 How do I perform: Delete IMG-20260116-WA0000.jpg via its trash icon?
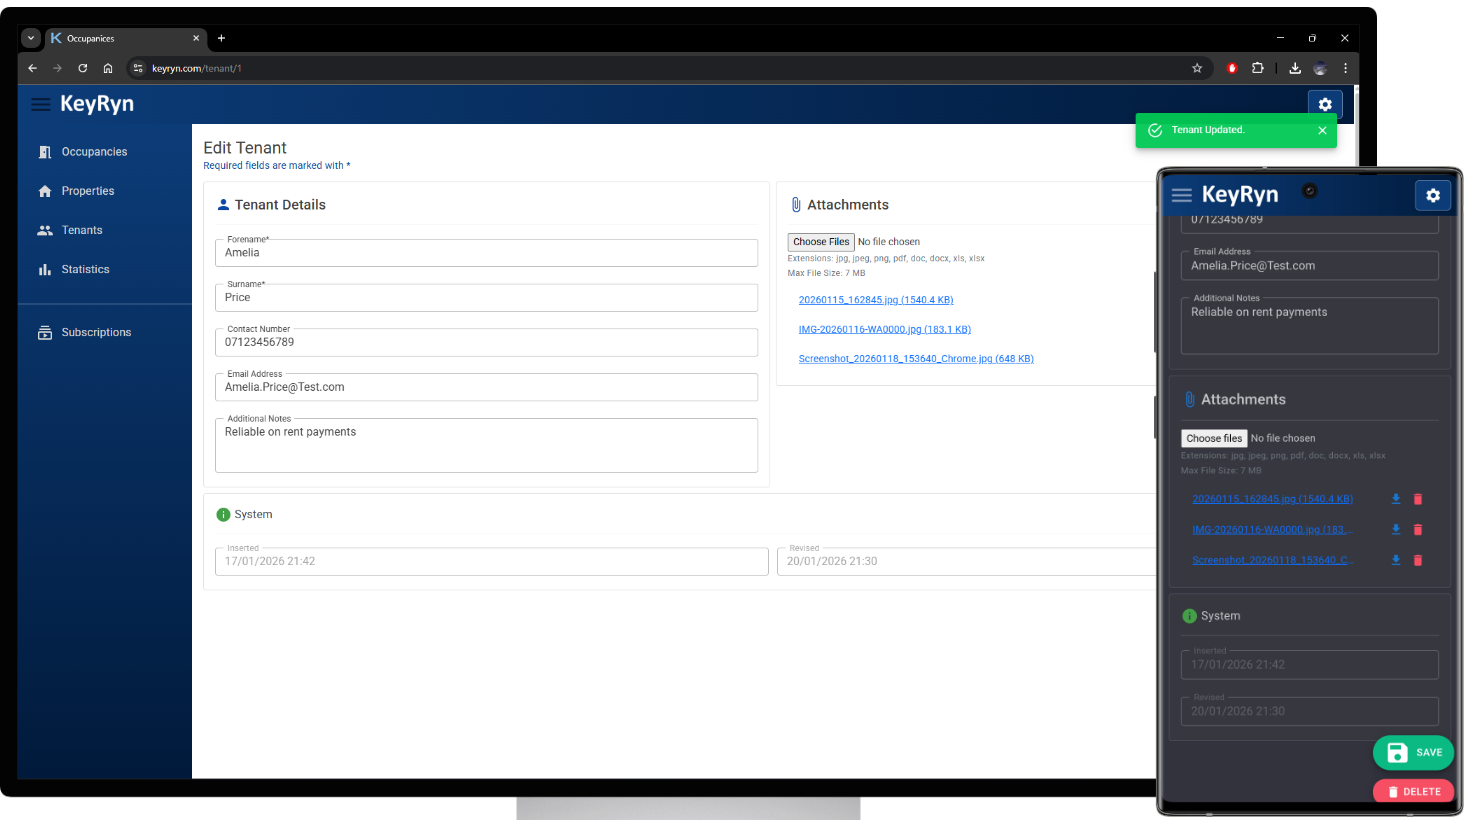tap(1418, 529)
